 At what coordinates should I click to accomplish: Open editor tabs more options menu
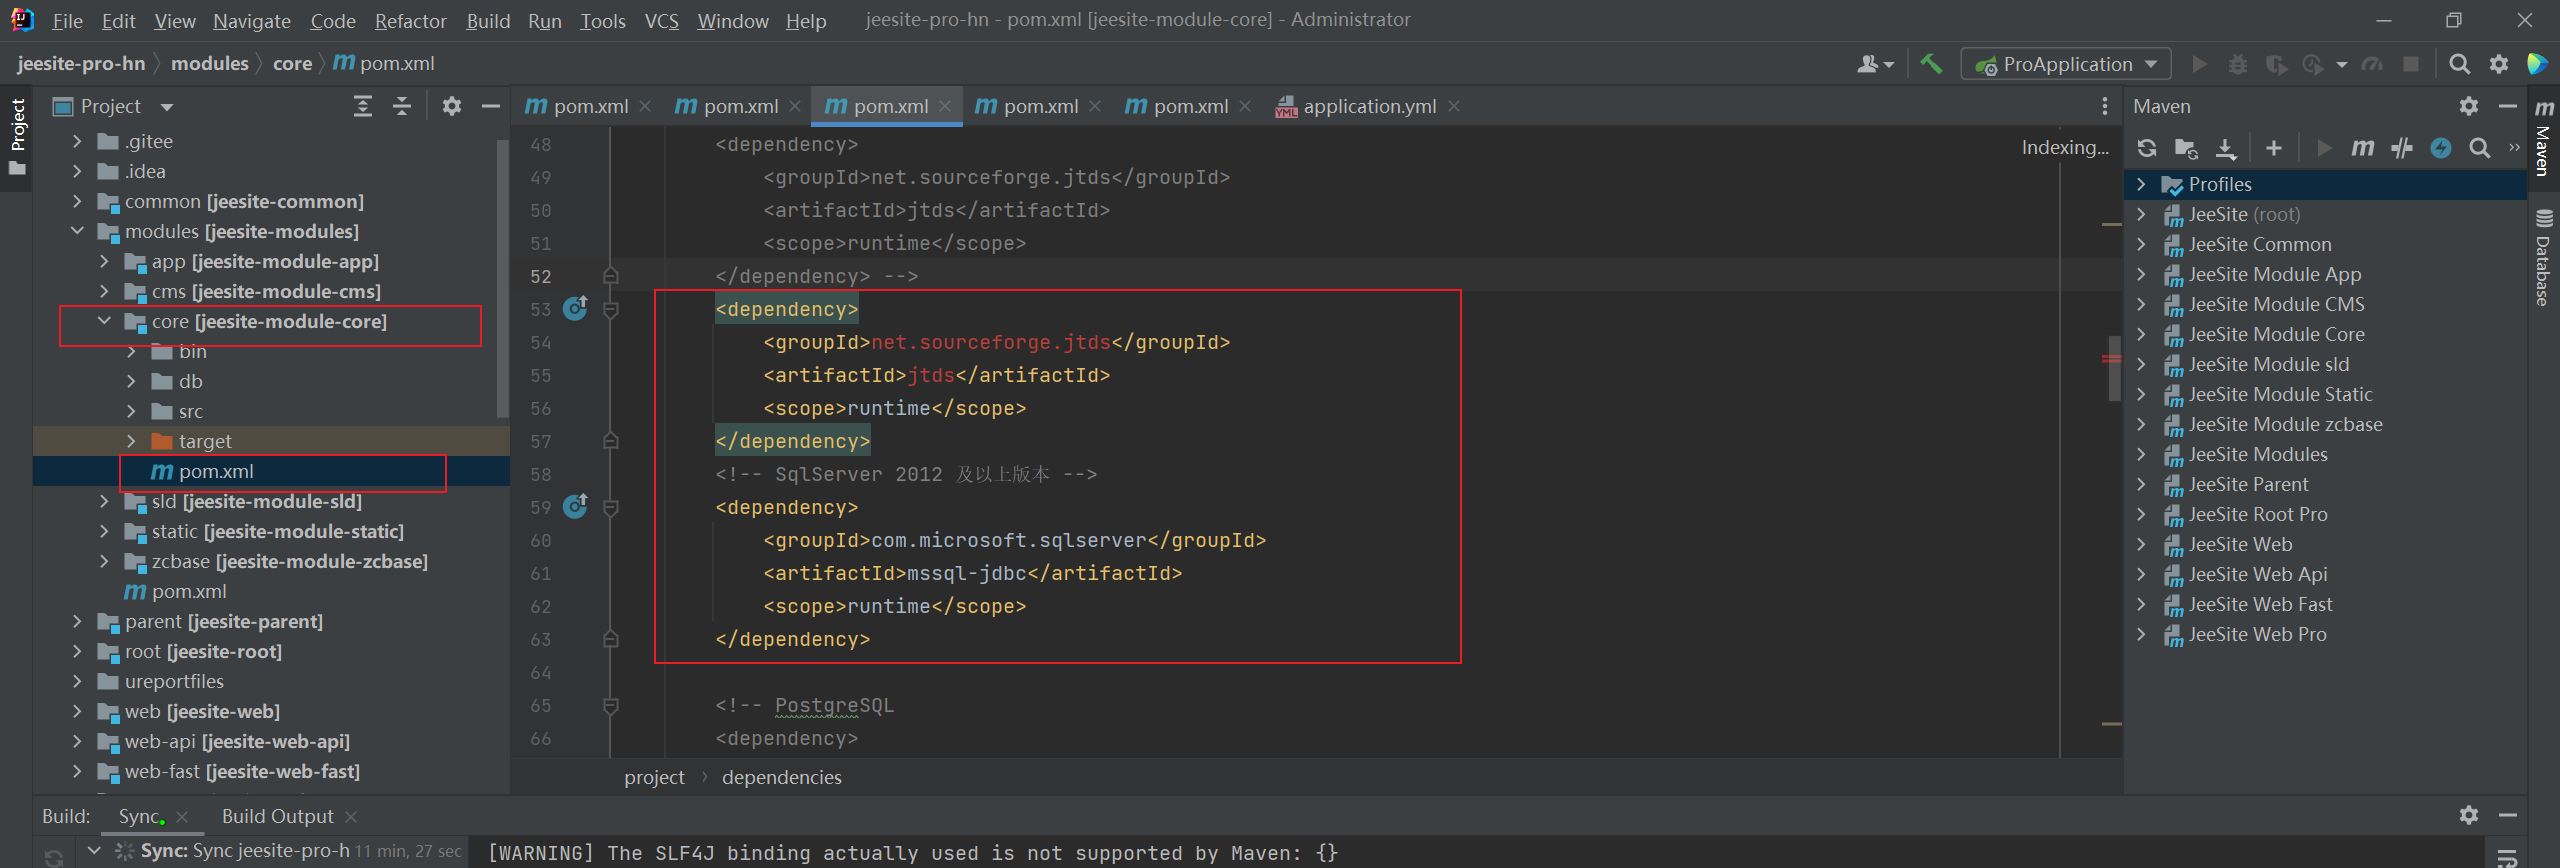click(2105, 106)
